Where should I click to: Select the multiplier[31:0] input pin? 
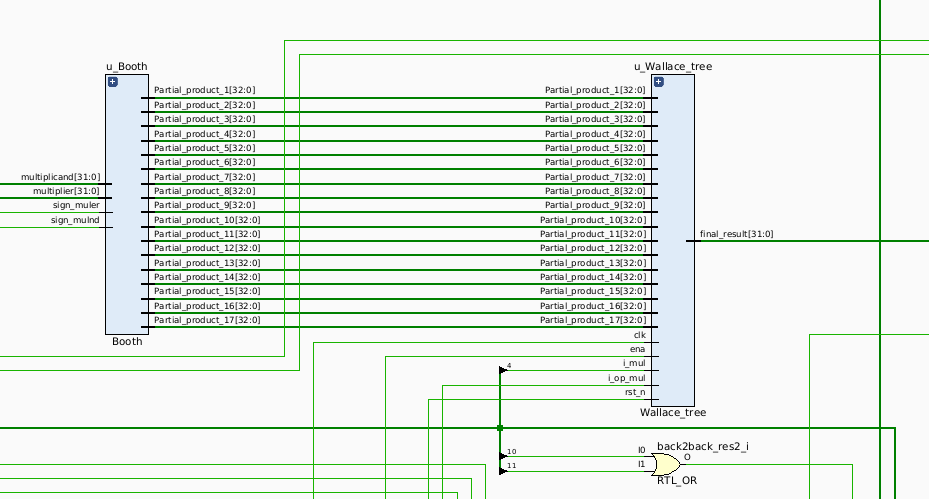point(66,191)
